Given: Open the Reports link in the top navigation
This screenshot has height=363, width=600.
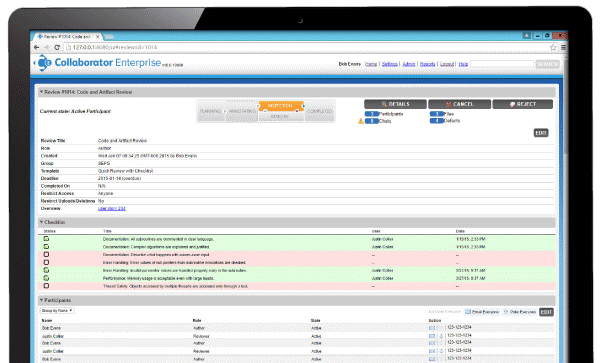Looking at the screenshot, I should (427, 64).
